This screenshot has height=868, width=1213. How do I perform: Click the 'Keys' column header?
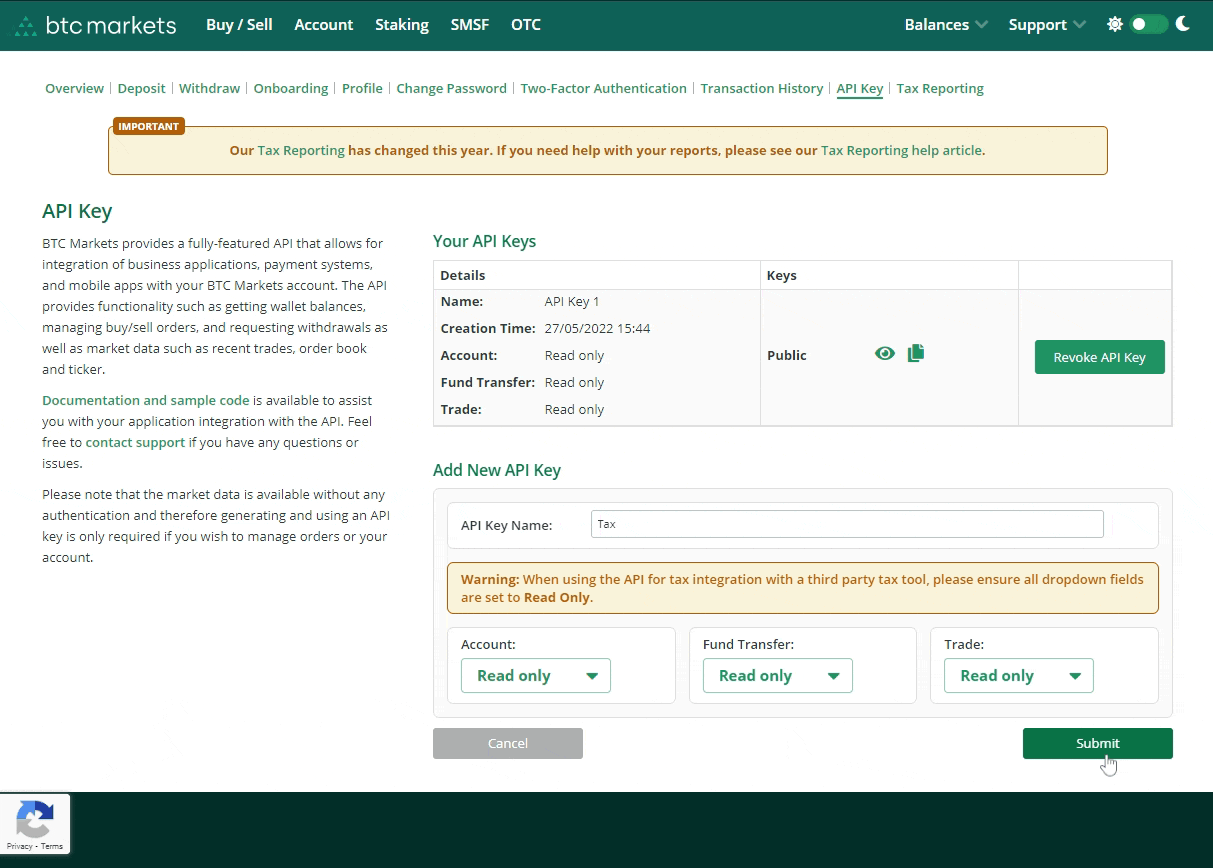point(782,275)
